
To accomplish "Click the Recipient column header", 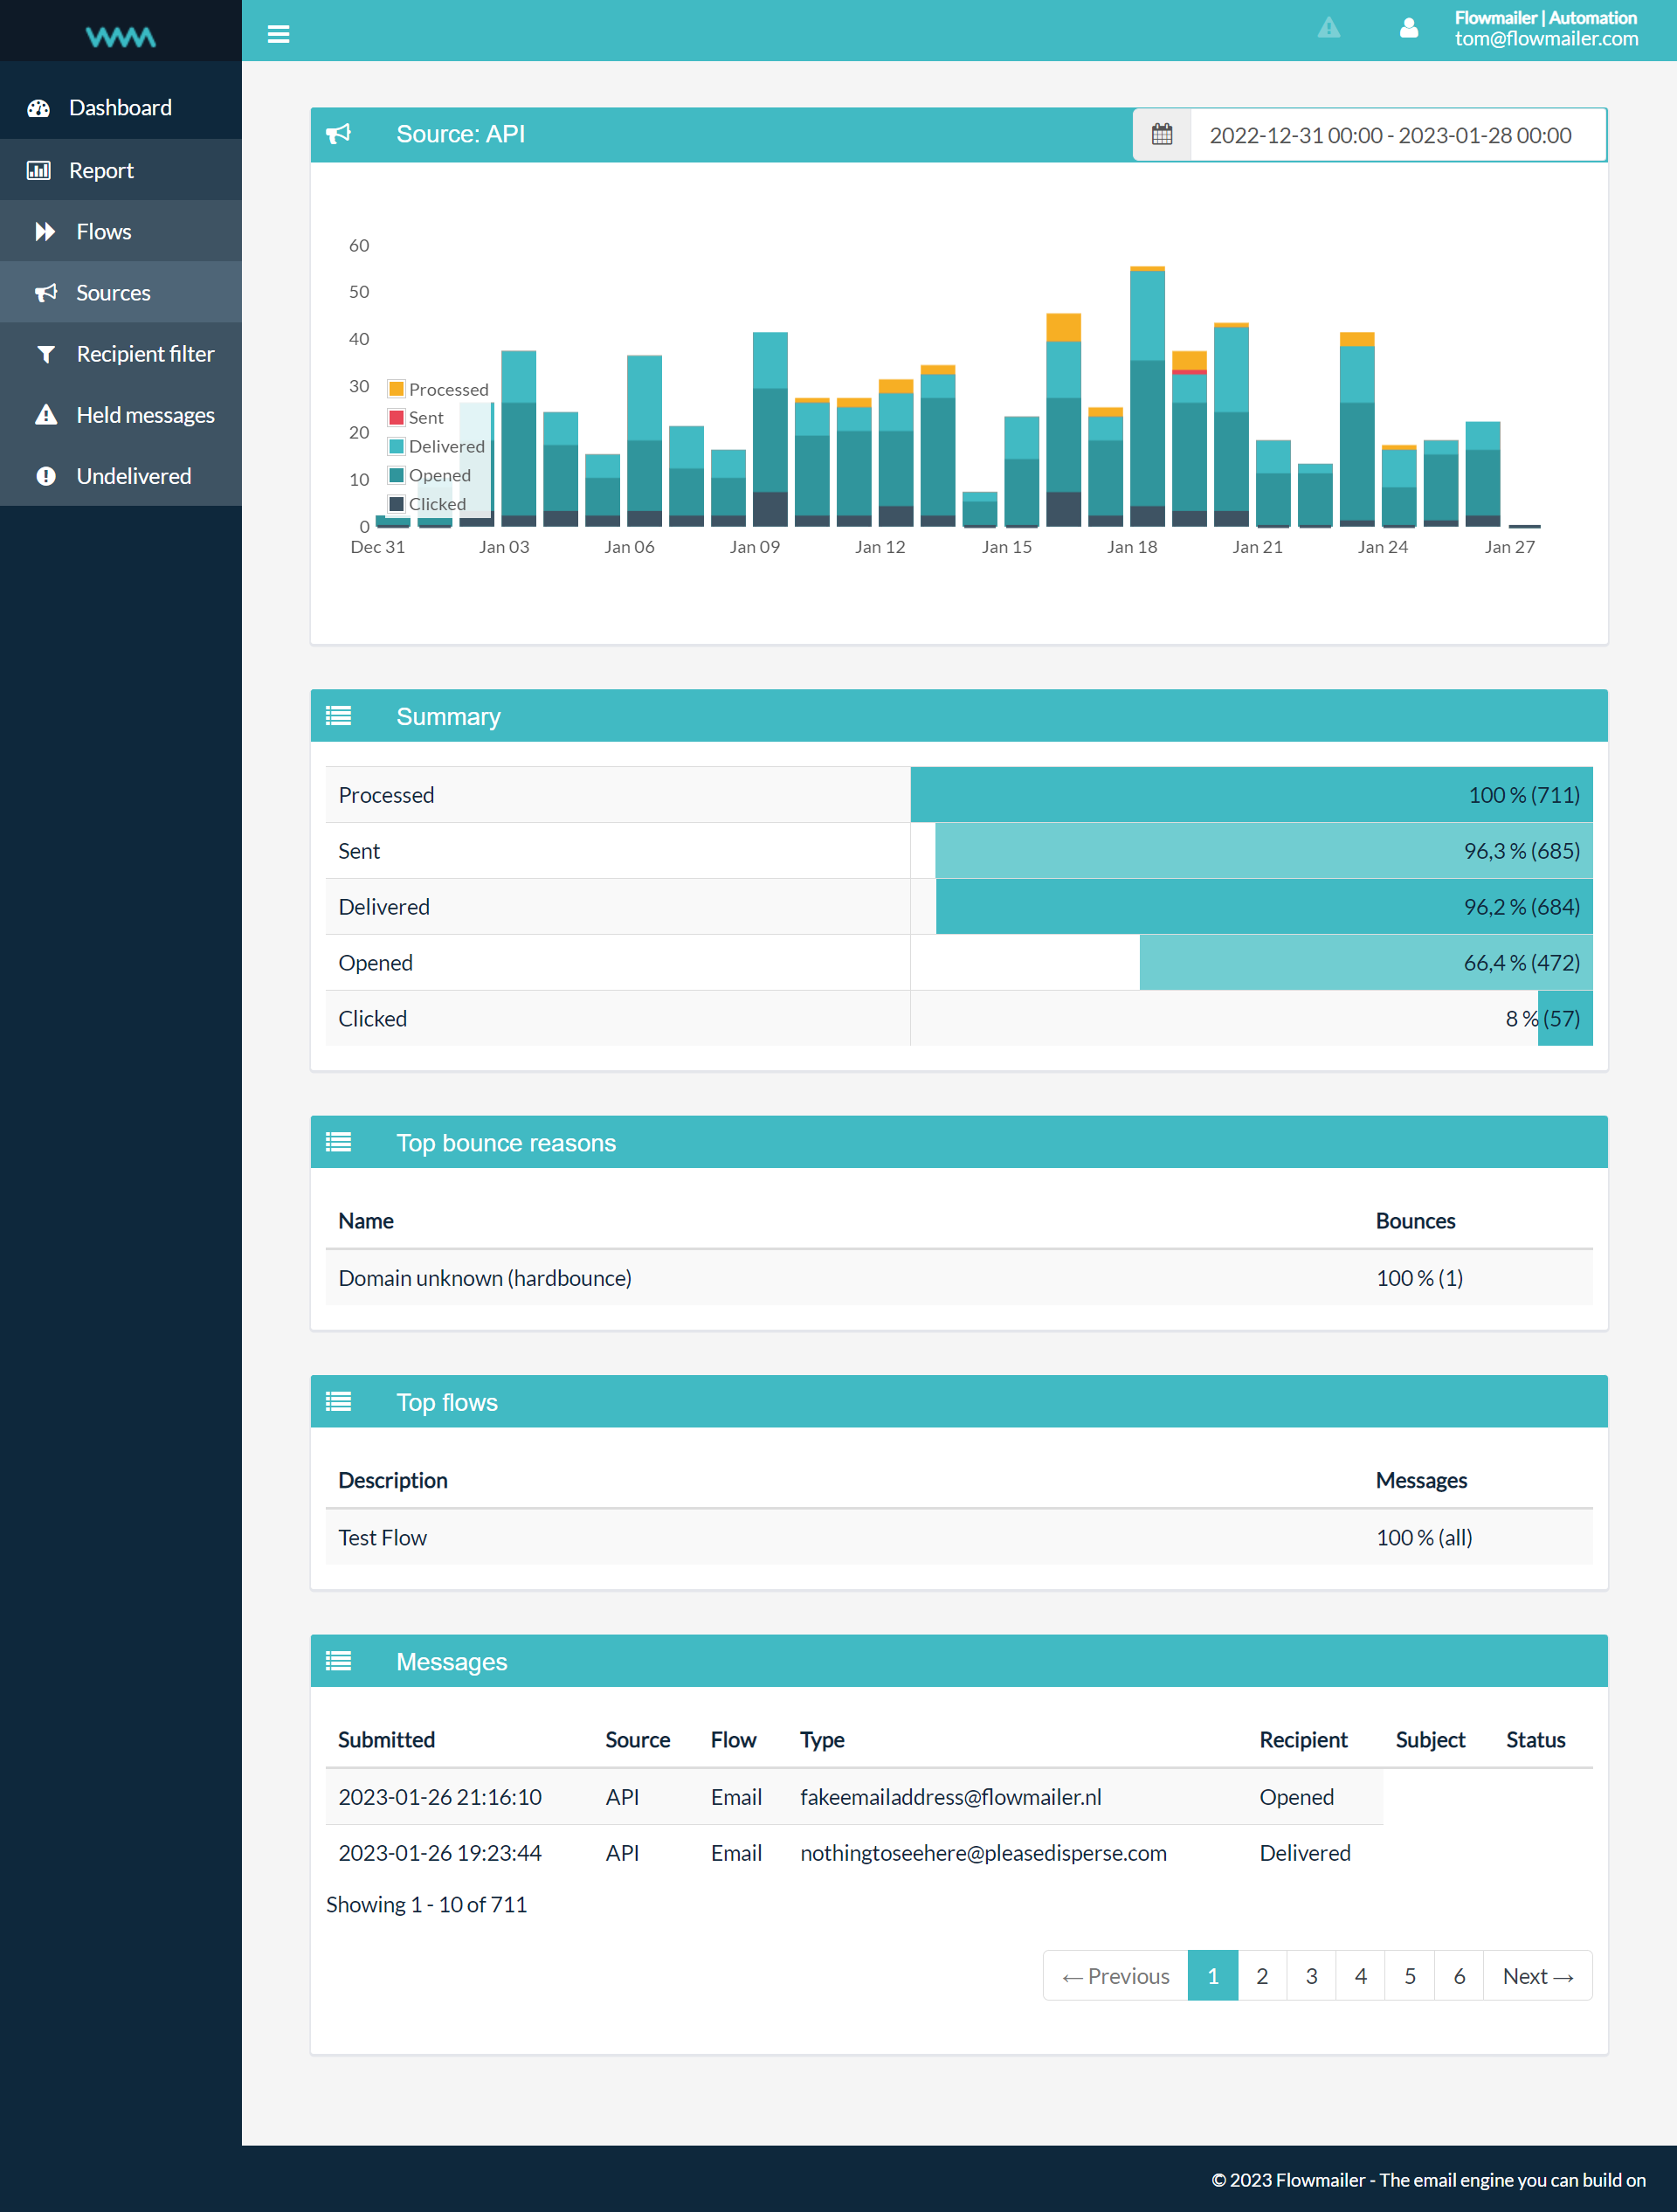I will [x=1303, y=1740].
